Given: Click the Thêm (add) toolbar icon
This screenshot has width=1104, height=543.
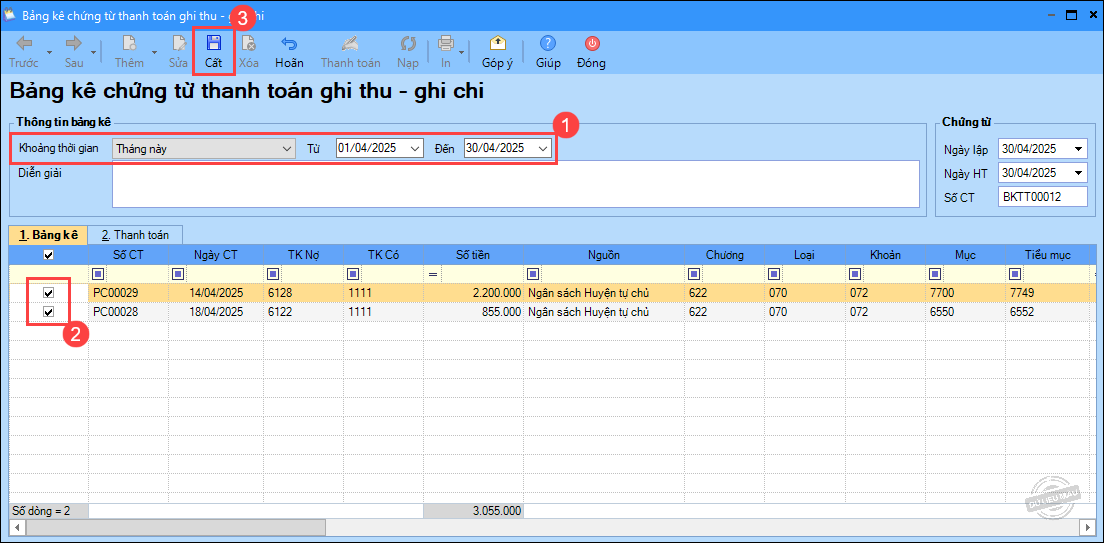Looking at the screenshot, I should click(x=130, y=44).
